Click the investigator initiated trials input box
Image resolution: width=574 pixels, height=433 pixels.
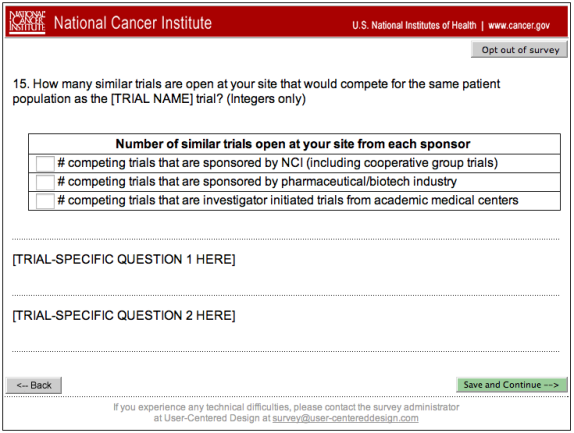(x=45, y=201)
